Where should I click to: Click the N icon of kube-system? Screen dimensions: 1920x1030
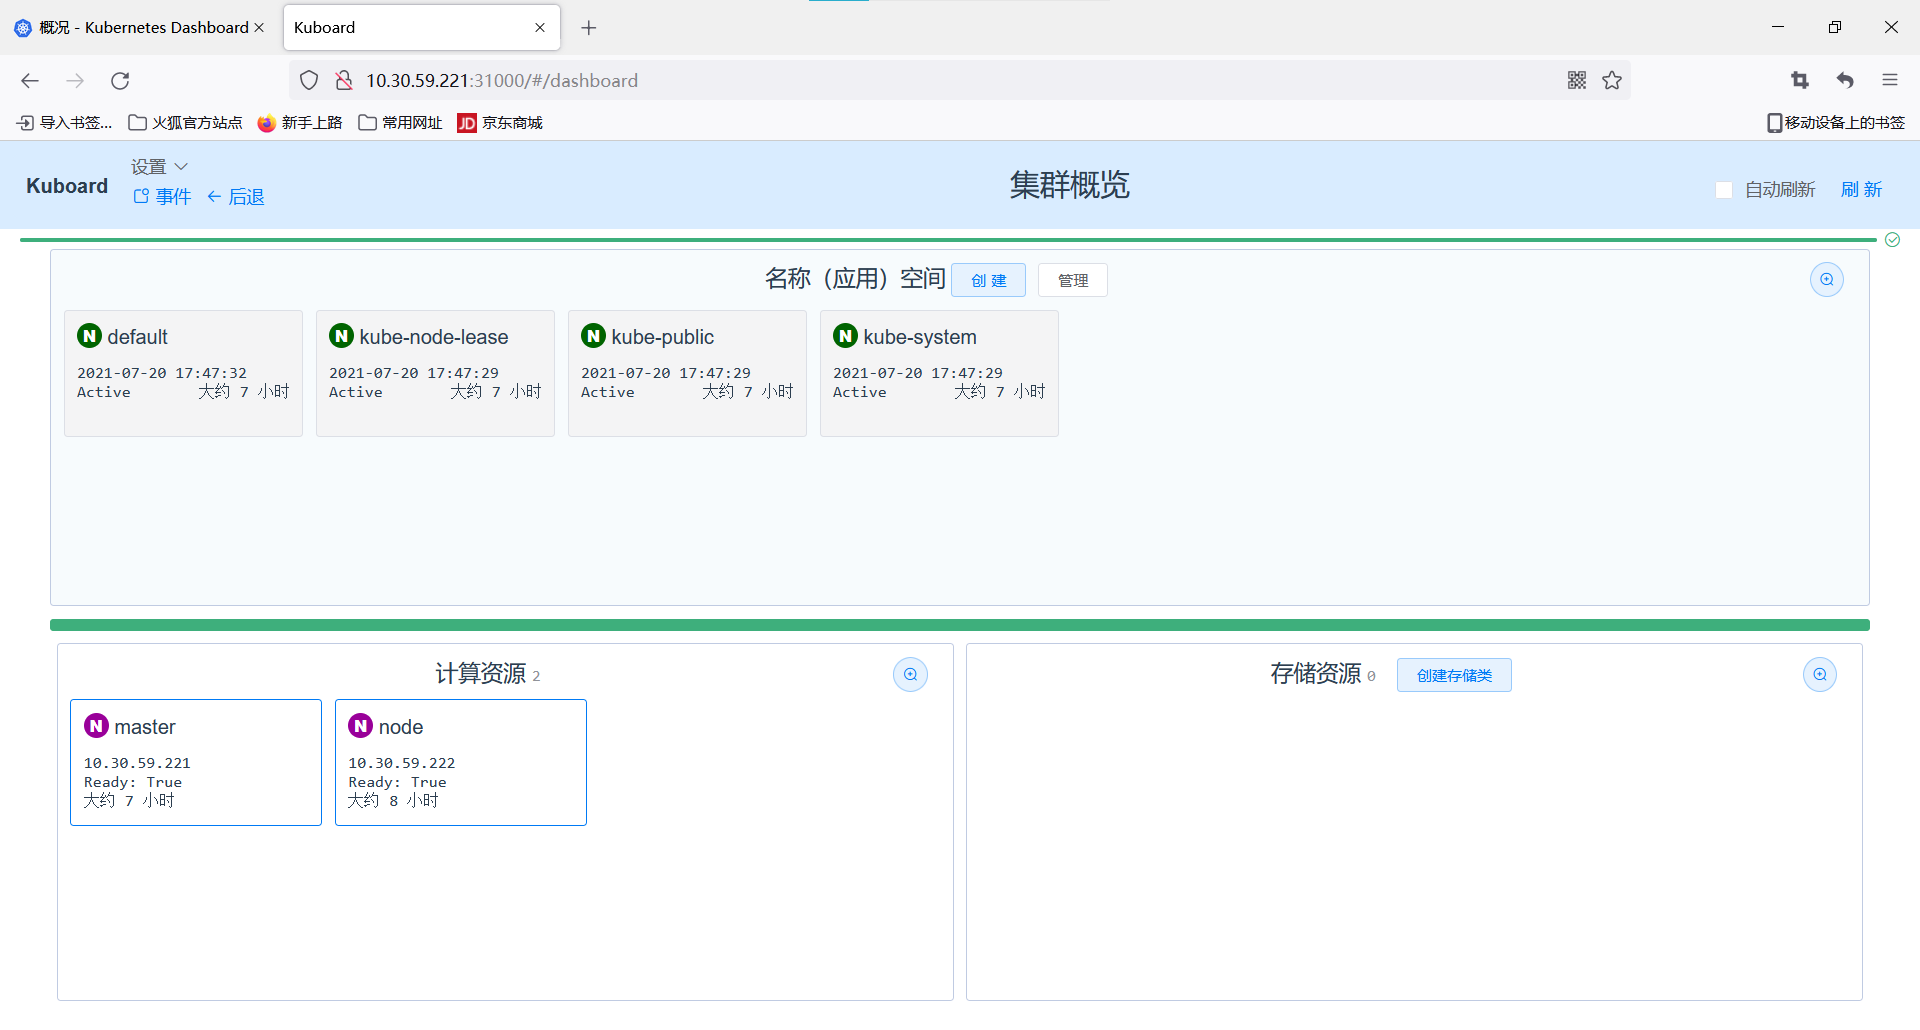click(x=846, y=336)
